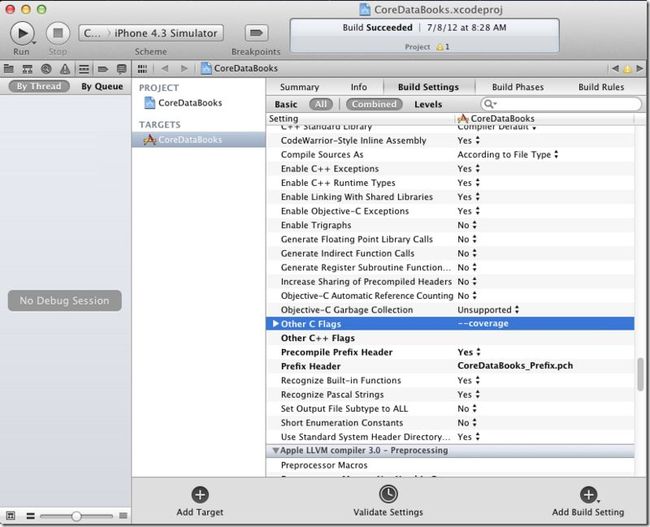The height and width of the screenshot is (527, 650).
Task: Open the Project navigator folder icon
Action: tap(9, 69)
